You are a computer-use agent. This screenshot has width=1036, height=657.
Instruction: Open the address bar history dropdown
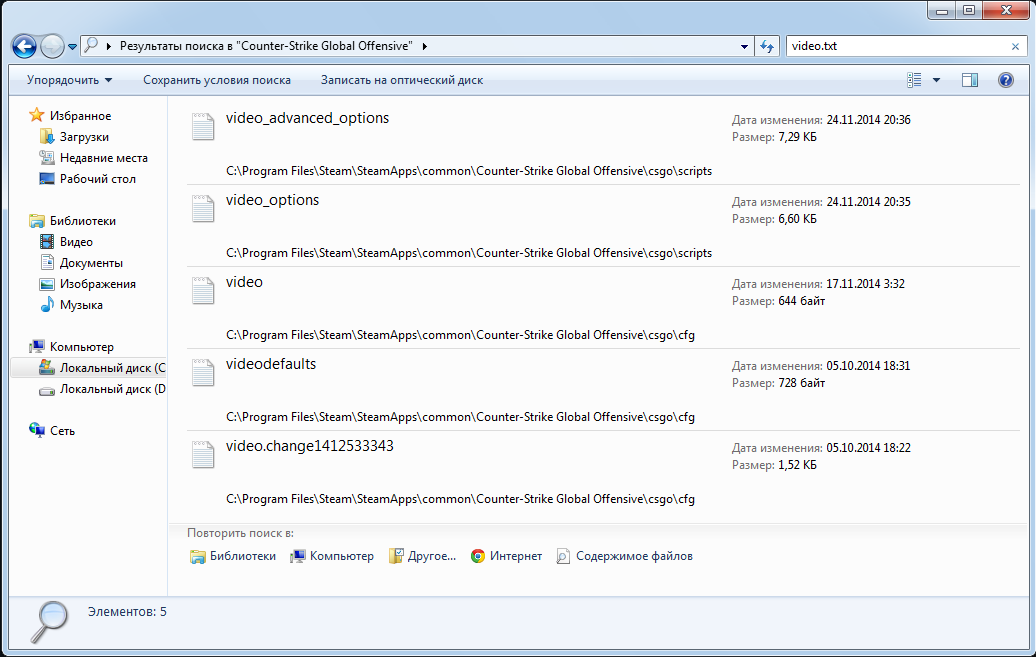click(x=744, y=46)
